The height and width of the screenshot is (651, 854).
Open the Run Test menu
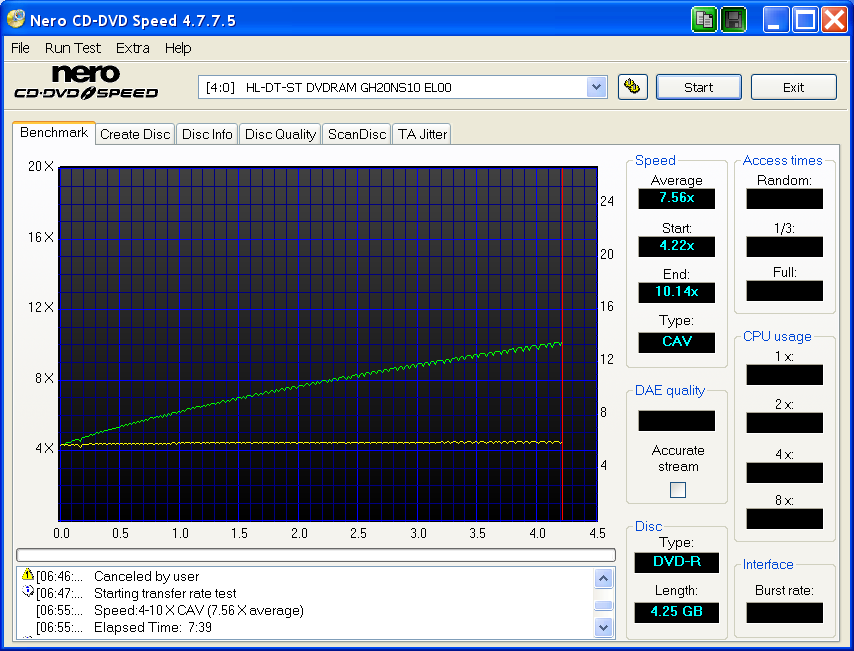point(72,48)
